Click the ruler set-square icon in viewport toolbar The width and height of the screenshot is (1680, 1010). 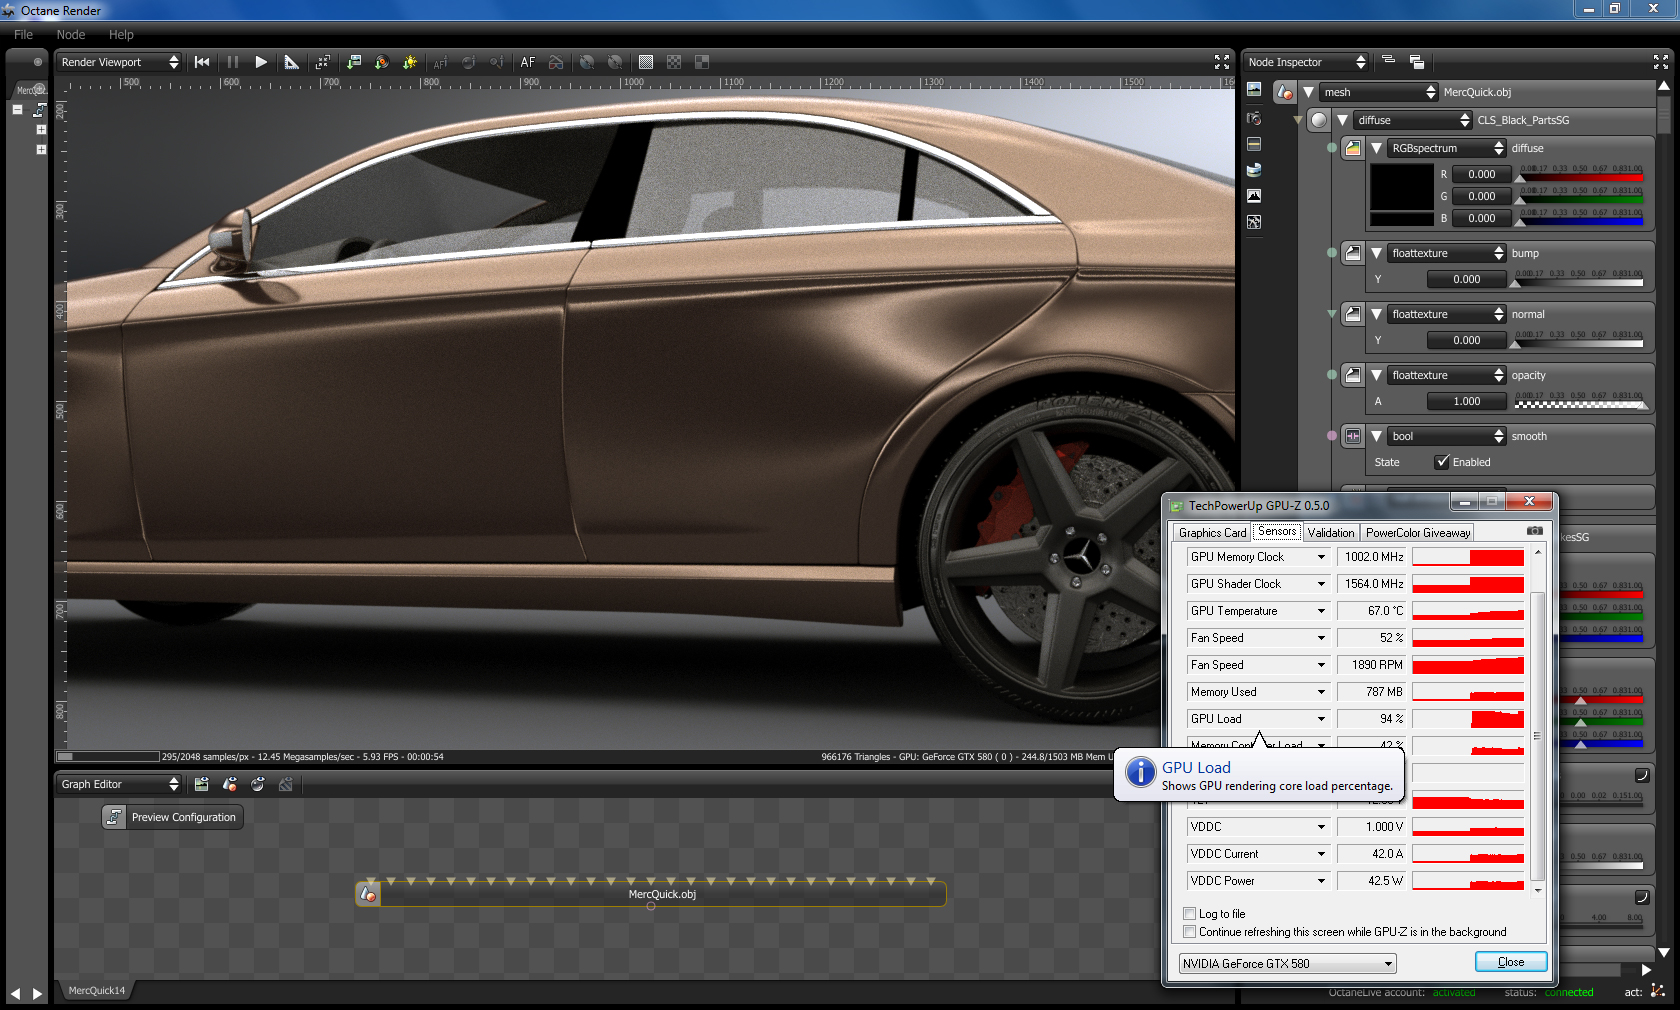[291, 62]
